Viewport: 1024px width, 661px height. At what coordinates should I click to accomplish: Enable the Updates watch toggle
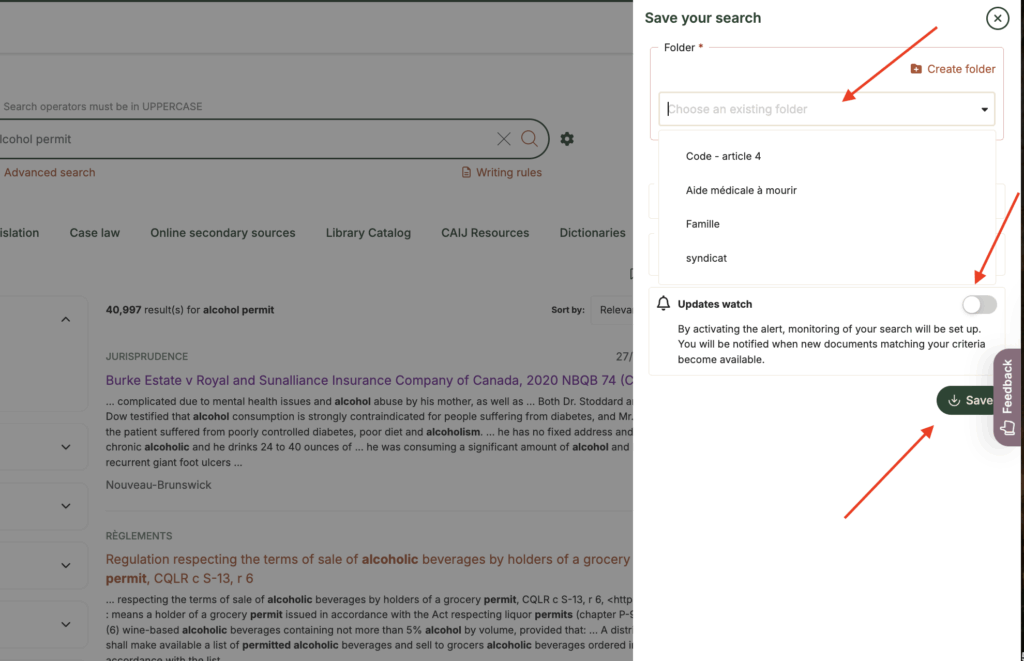[979, 304]
